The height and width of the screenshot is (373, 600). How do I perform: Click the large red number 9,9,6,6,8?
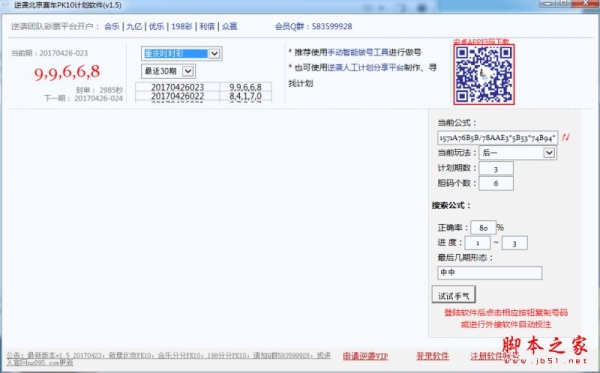click(x=67, y=72)
